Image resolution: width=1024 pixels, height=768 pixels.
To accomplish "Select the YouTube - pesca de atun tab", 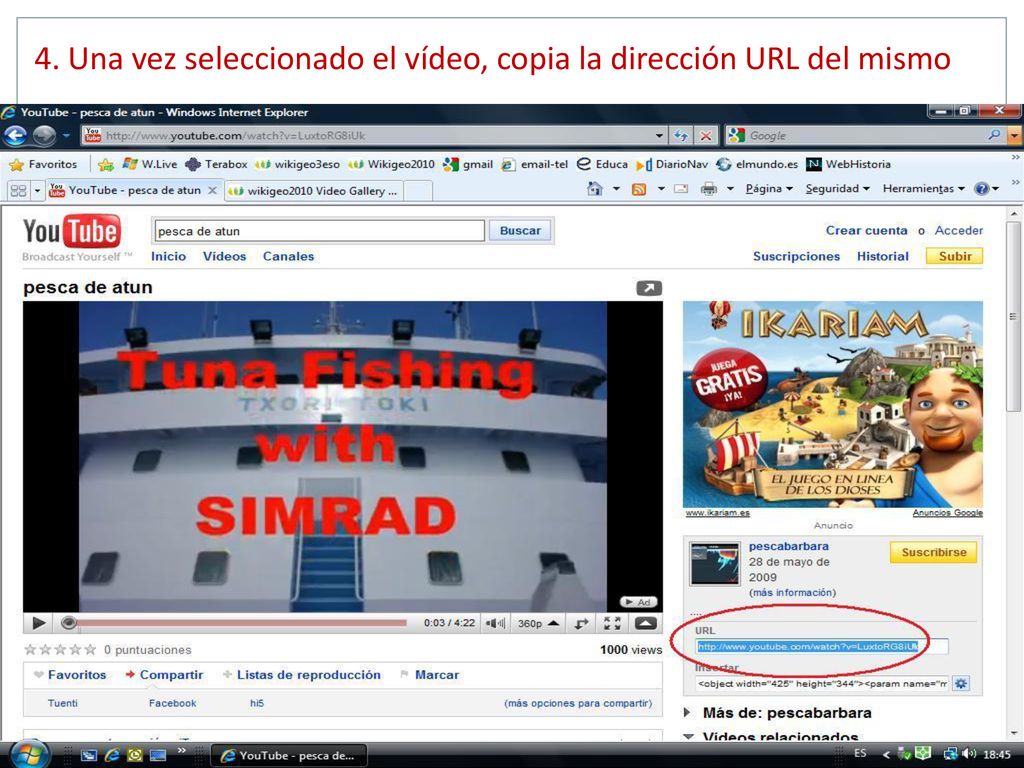I will pyautogui.click(x=134, y=190).
